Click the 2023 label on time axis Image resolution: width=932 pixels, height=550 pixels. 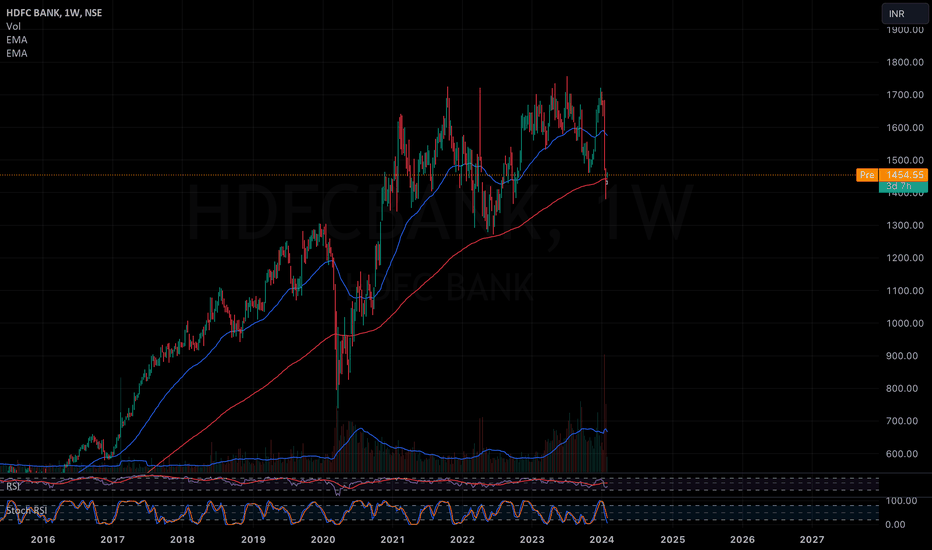[532, 540]
